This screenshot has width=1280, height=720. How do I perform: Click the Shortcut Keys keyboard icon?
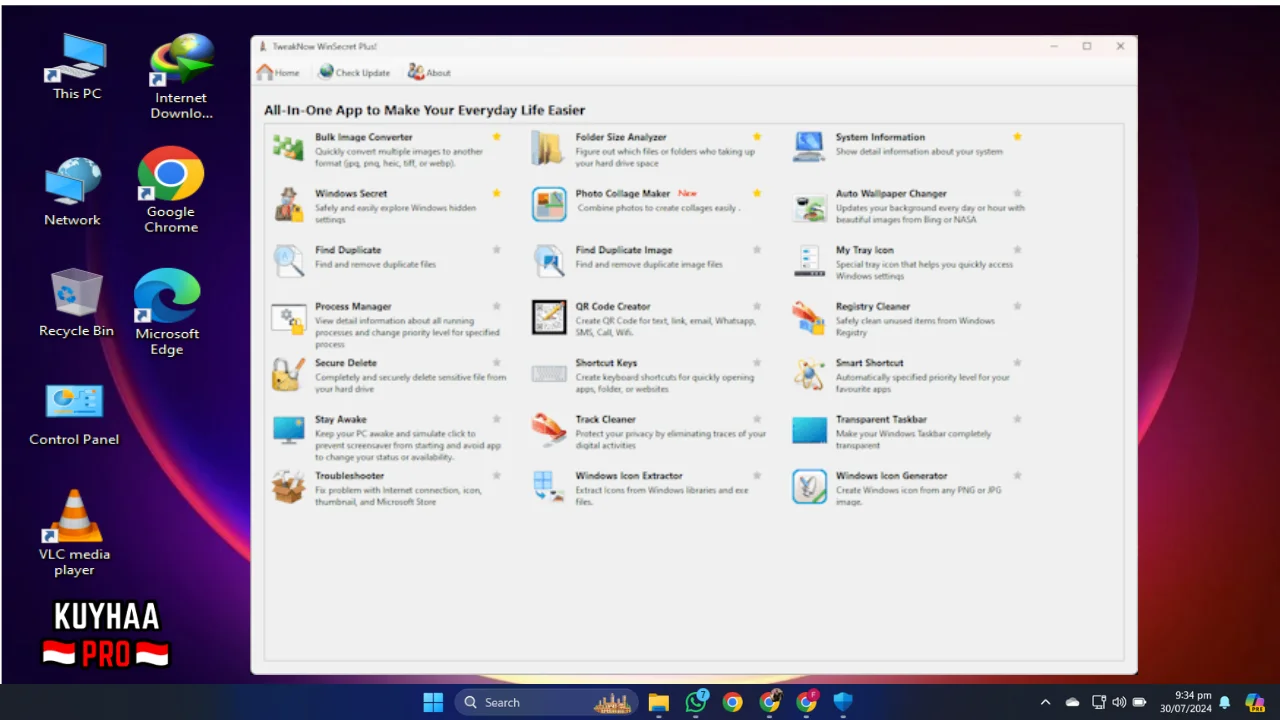(549, 373)
